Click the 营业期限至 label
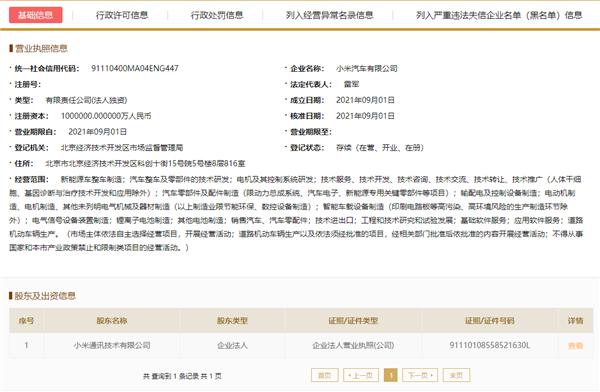600x392 pixels. [x=311, y=132]
